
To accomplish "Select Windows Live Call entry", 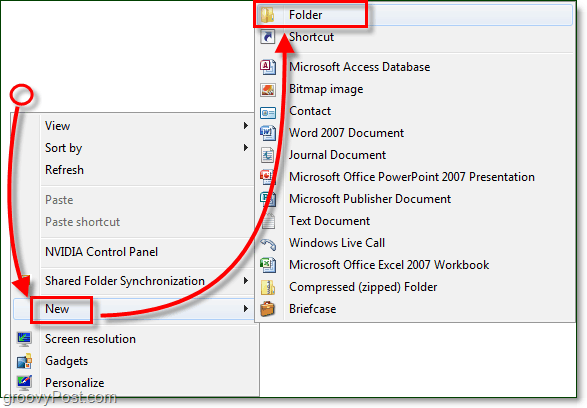I will point(415,243).
